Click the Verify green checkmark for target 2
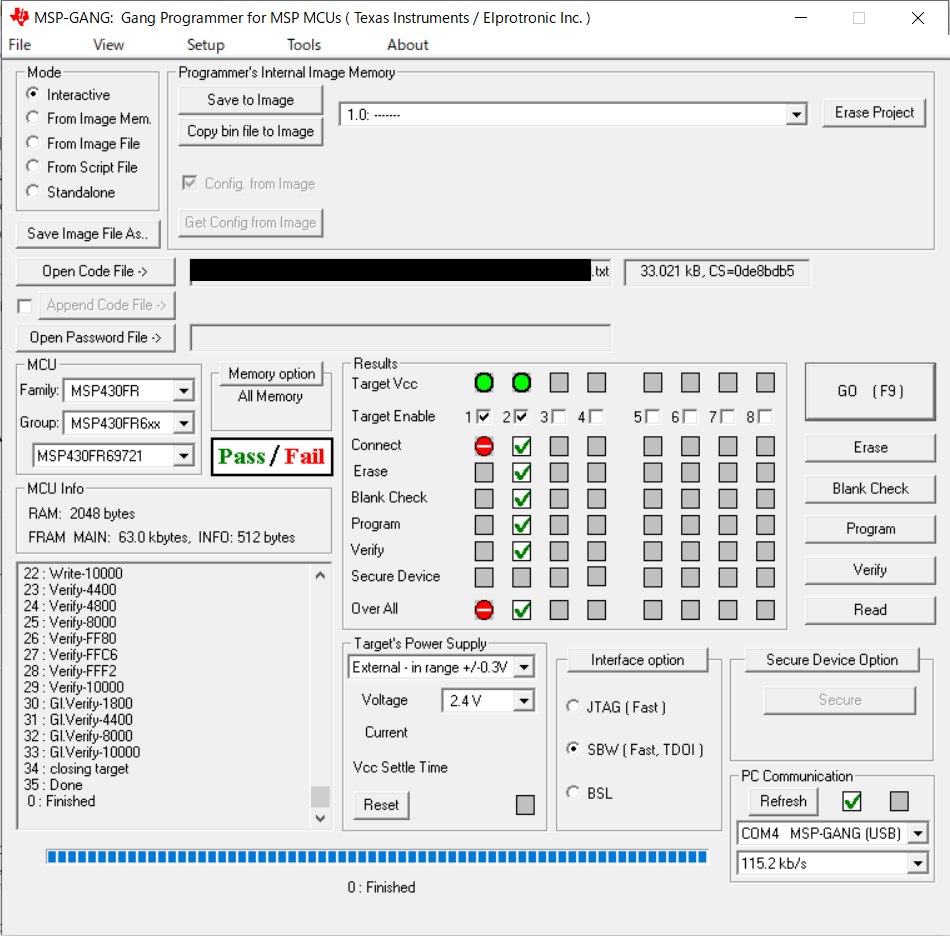950x936 pixels. (x=521, y=551)
